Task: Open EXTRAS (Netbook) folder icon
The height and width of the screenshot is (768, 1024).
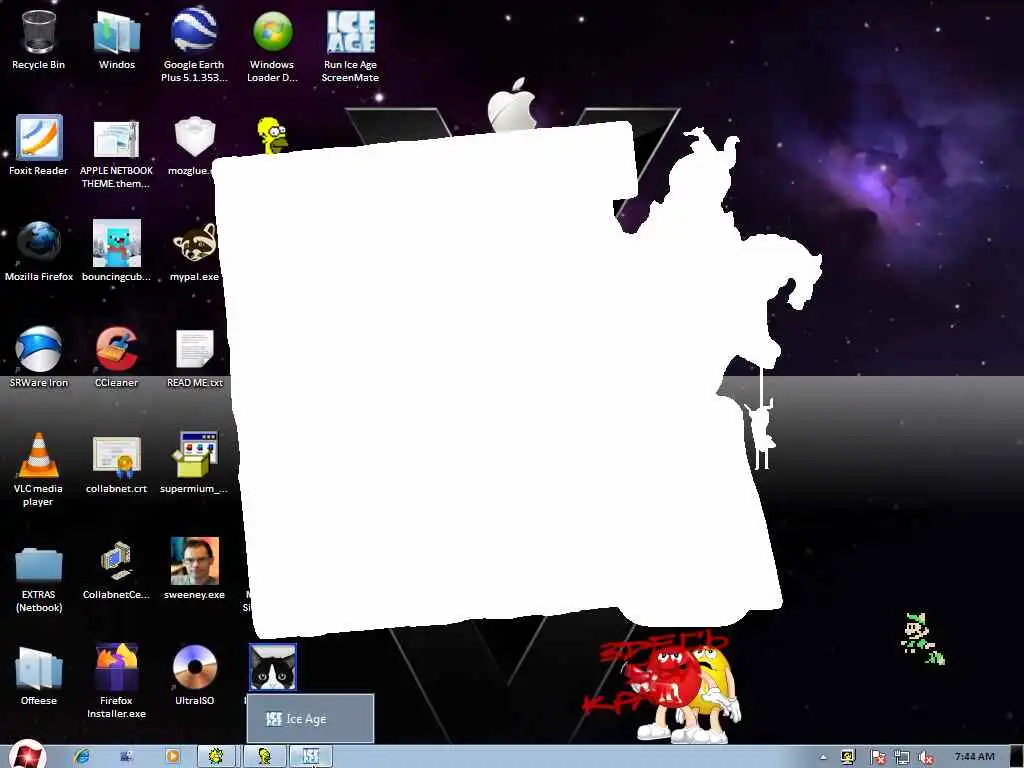Action: (39, 578)
